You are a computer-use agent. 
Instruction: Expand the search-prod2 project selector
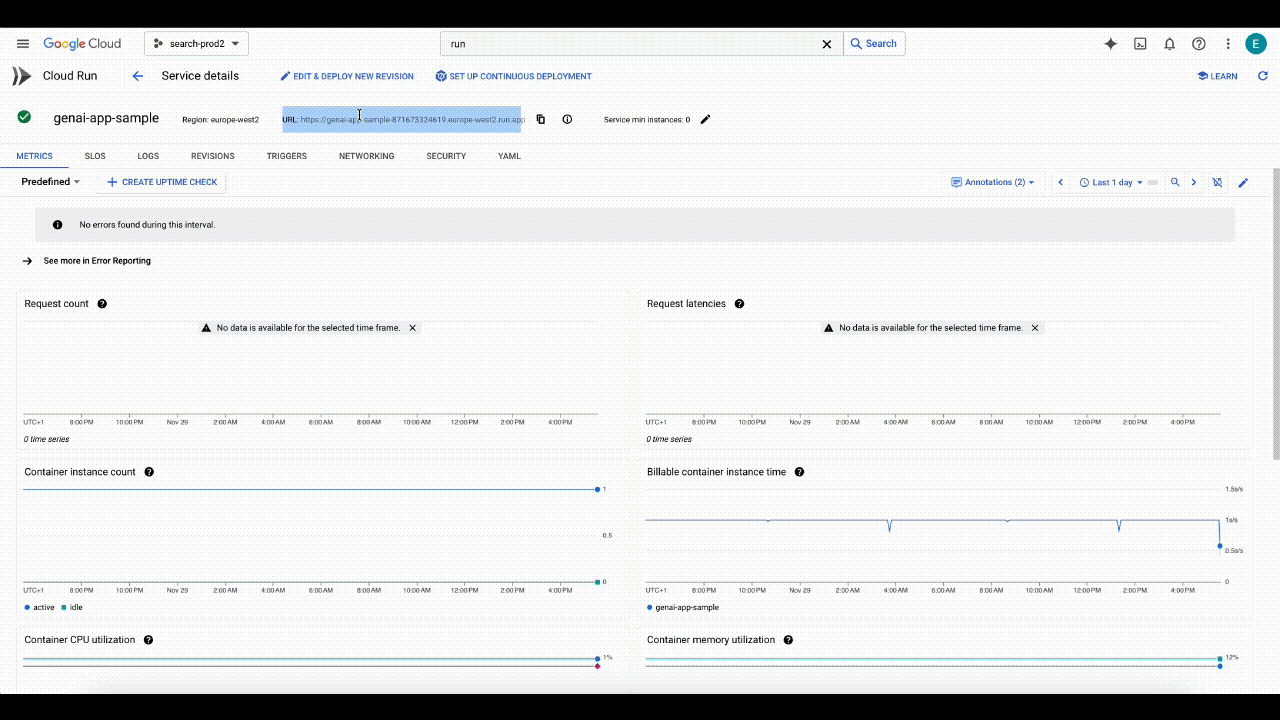point(196,44)
